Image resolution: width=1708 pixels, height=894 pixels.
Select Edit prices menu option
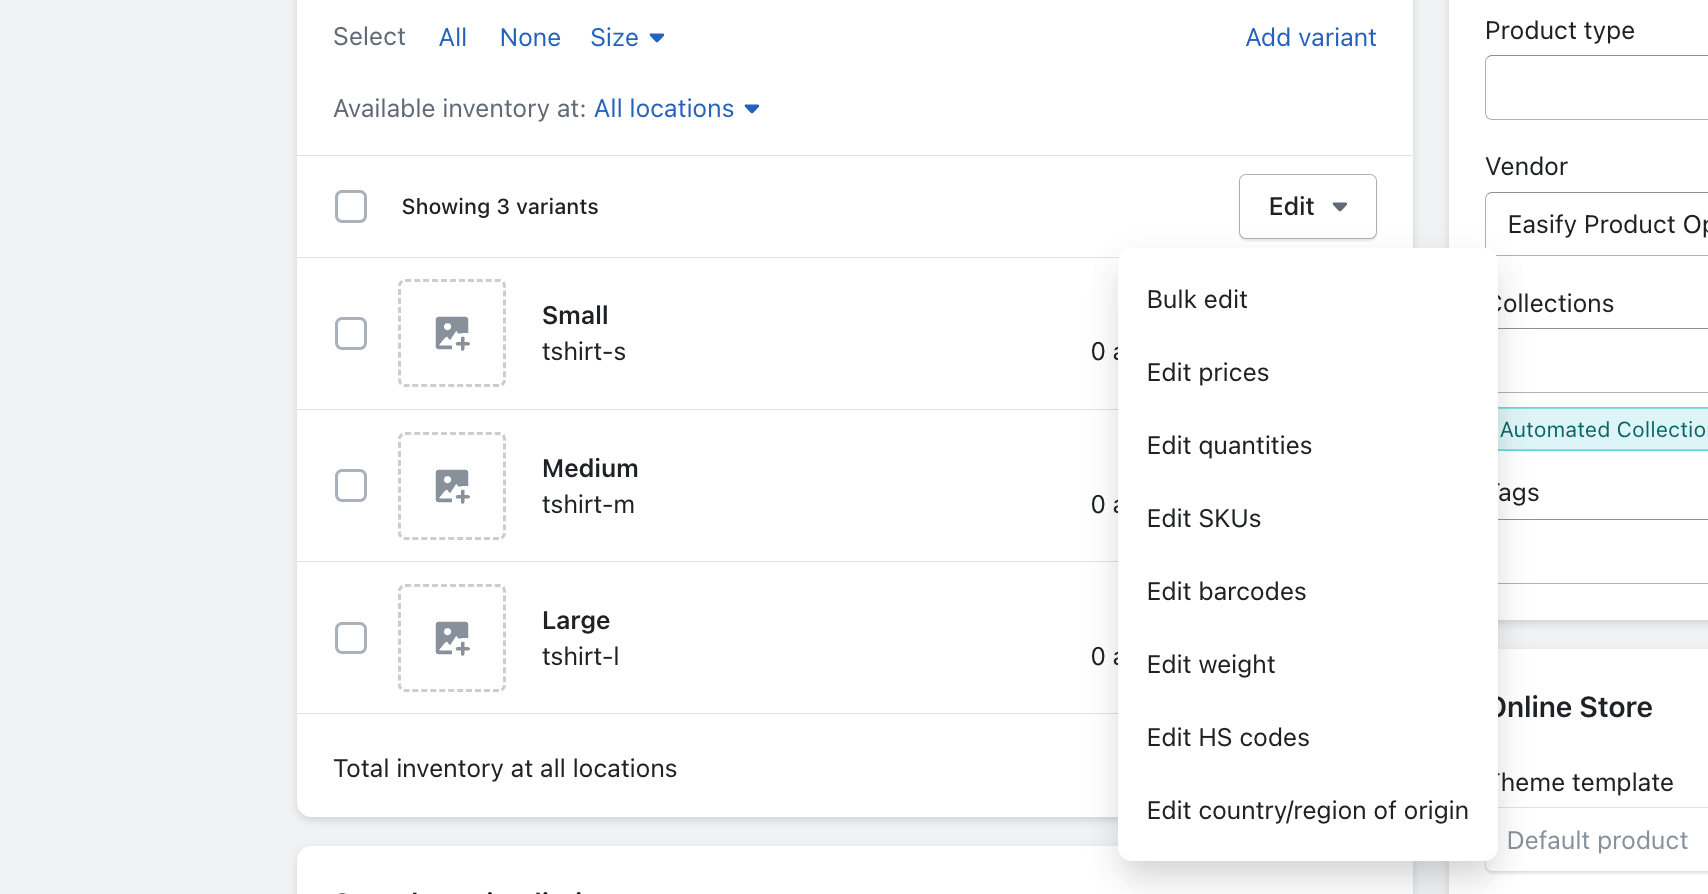pyautogui.click(x=1208, y=373)
